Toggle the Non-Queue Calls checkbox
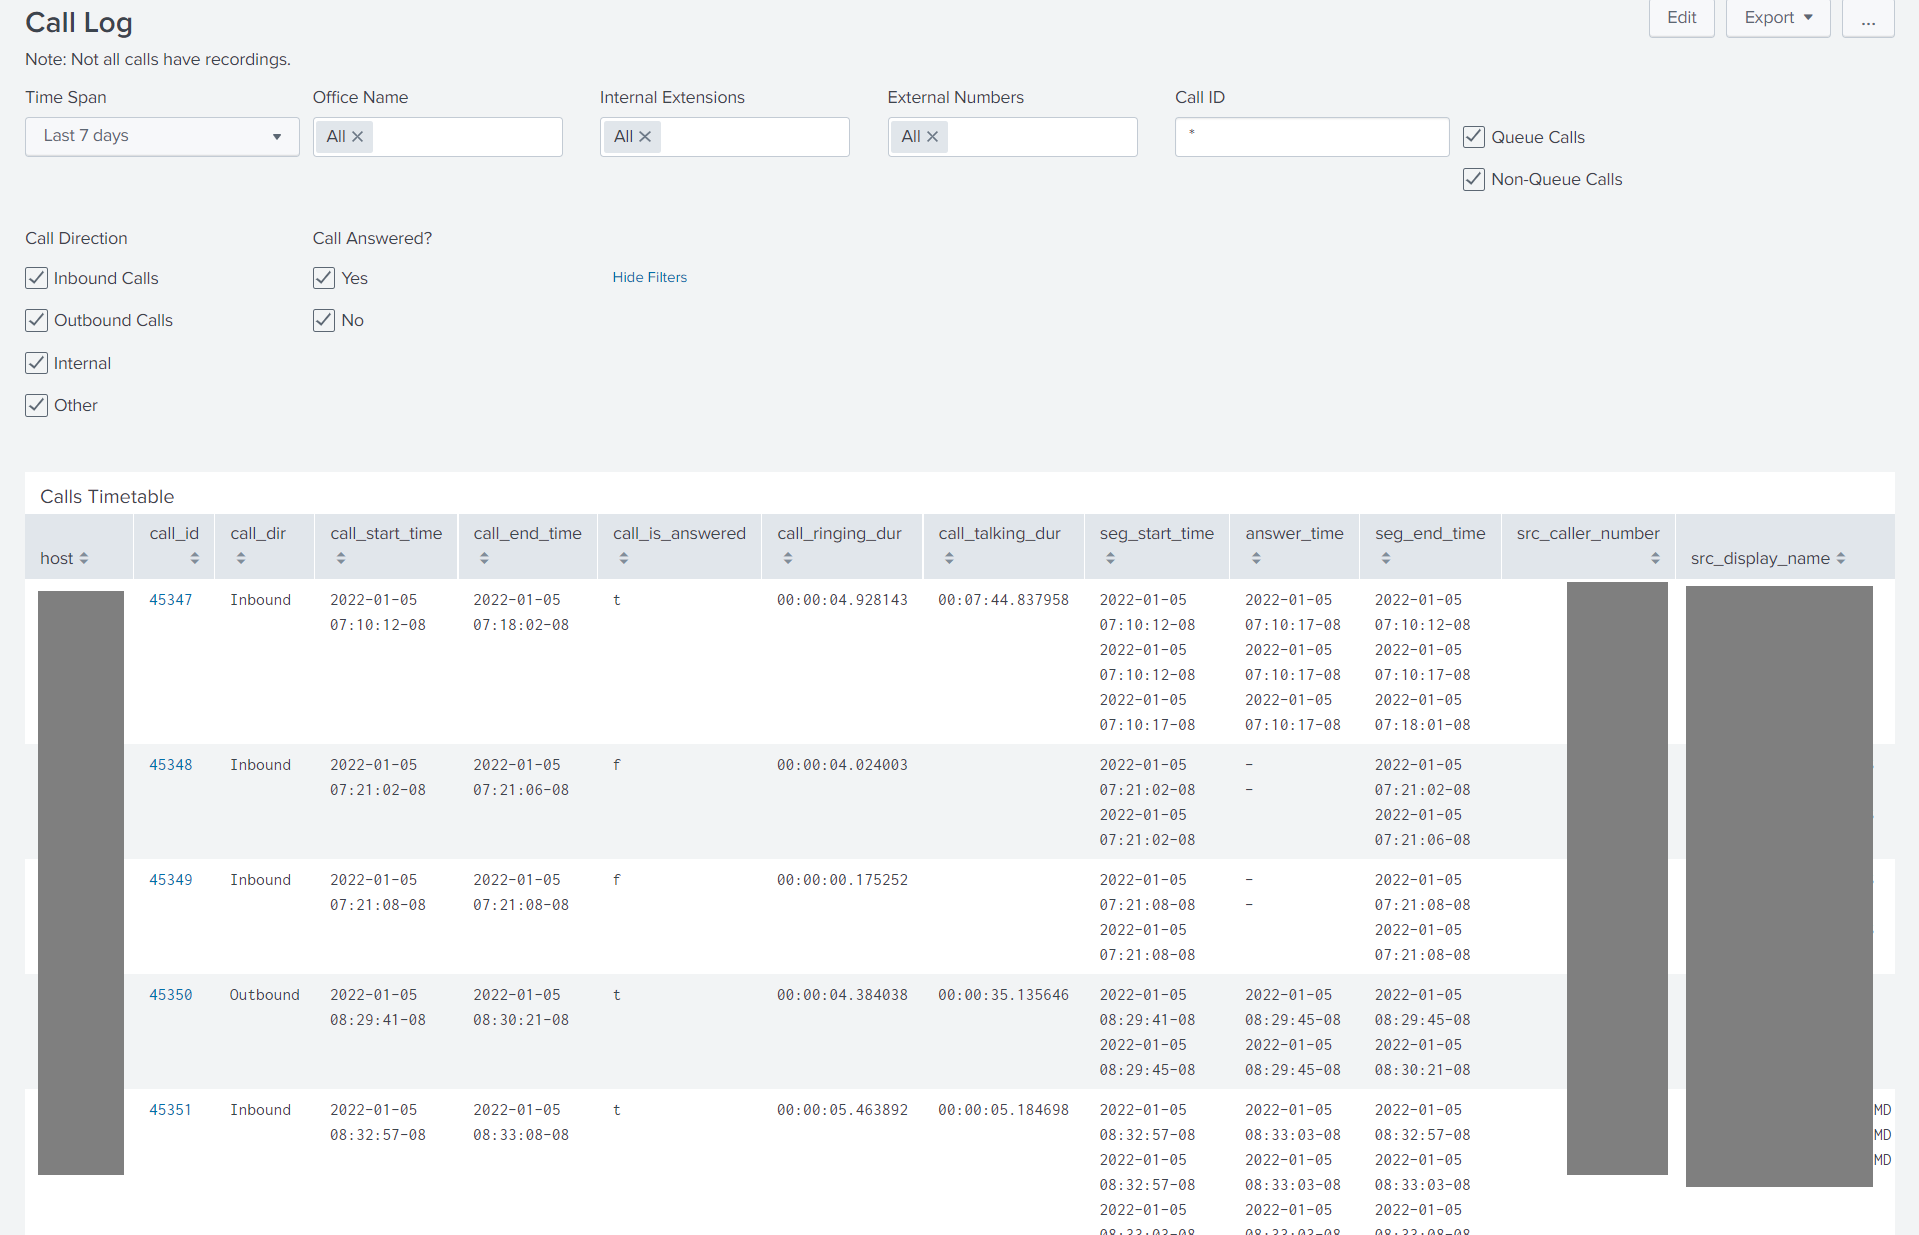The width and height of the screenshot is (1919, 1235). point(1473,179)
